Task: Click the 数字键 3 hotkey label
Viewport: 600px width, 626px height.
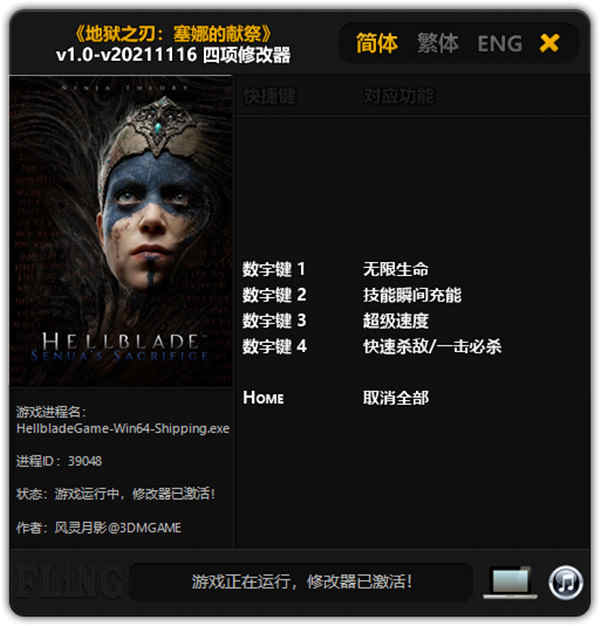Action: pos(274,321)
